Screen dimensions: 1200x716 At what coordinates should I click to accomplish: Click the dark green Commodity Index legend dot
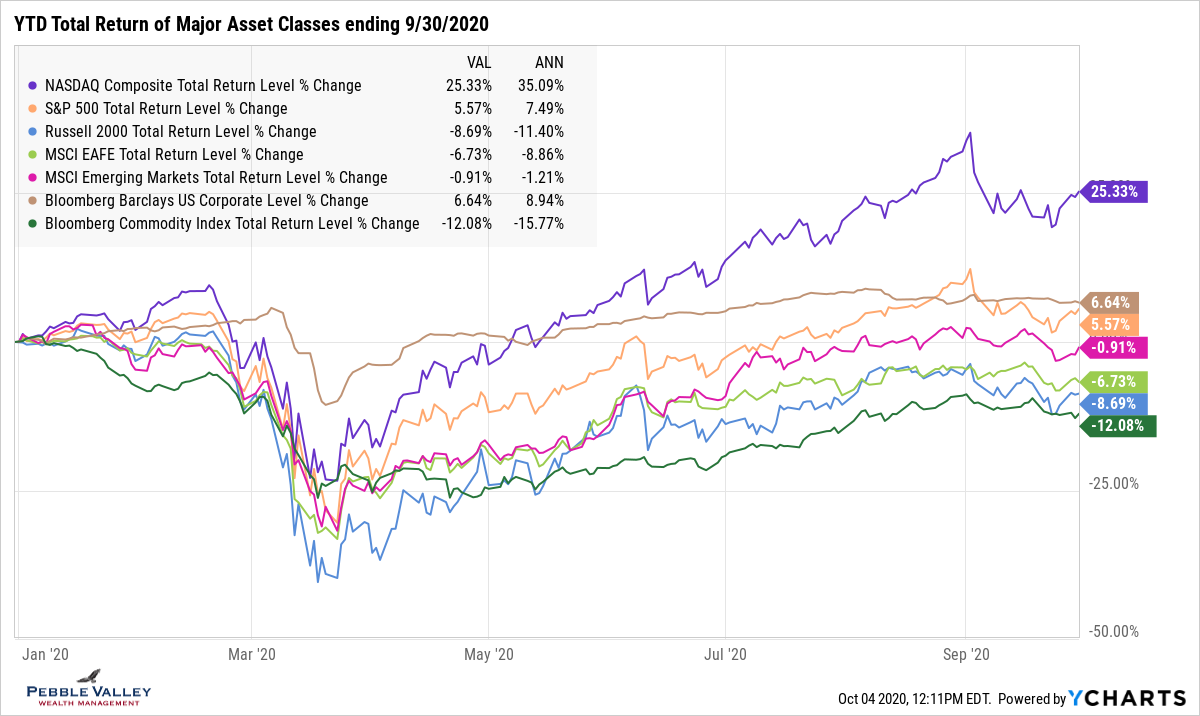(x=36, y=224)
